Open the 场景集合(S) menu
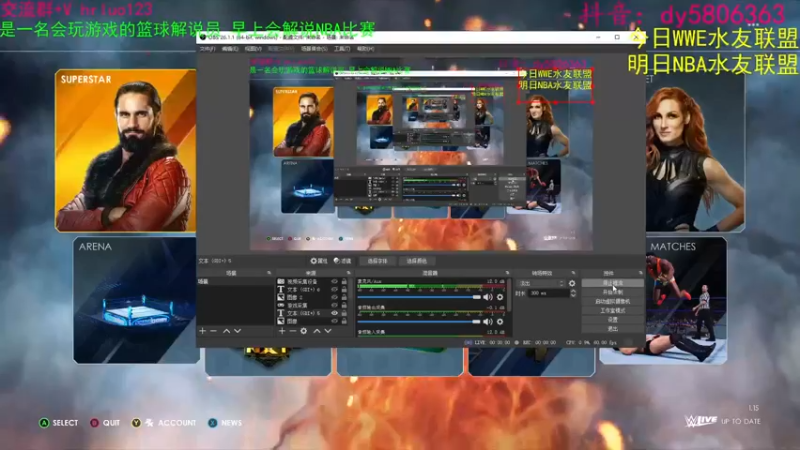 coord(314,49)
